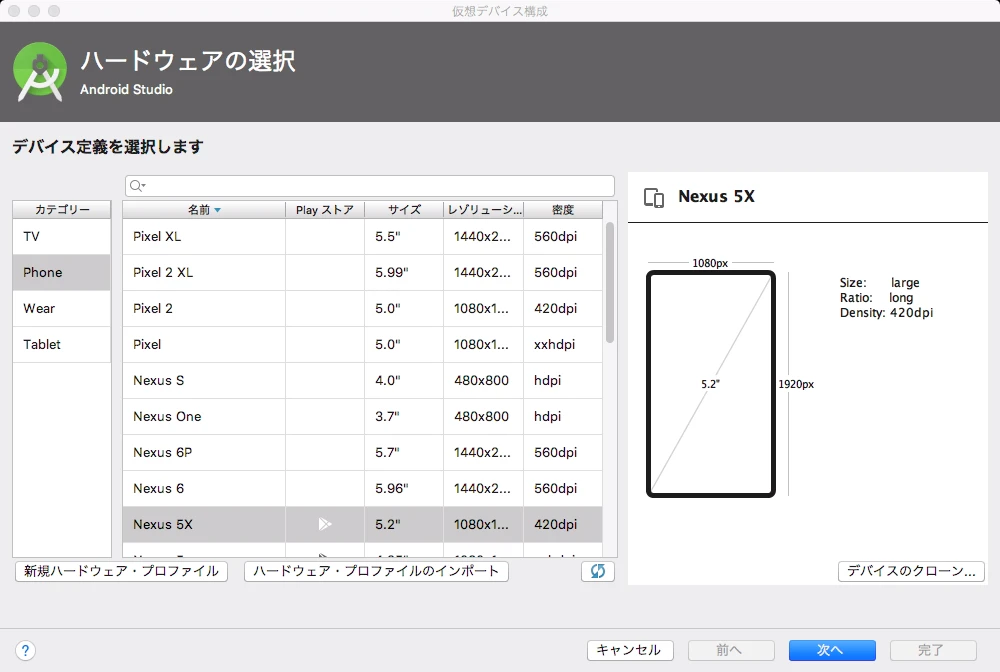Click the 4.0" size cell

(x=404, y=381)
